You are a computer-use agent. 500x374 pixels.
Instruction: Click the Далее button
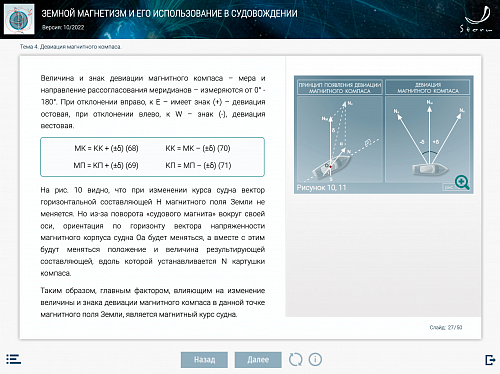[x=258, y=360]
